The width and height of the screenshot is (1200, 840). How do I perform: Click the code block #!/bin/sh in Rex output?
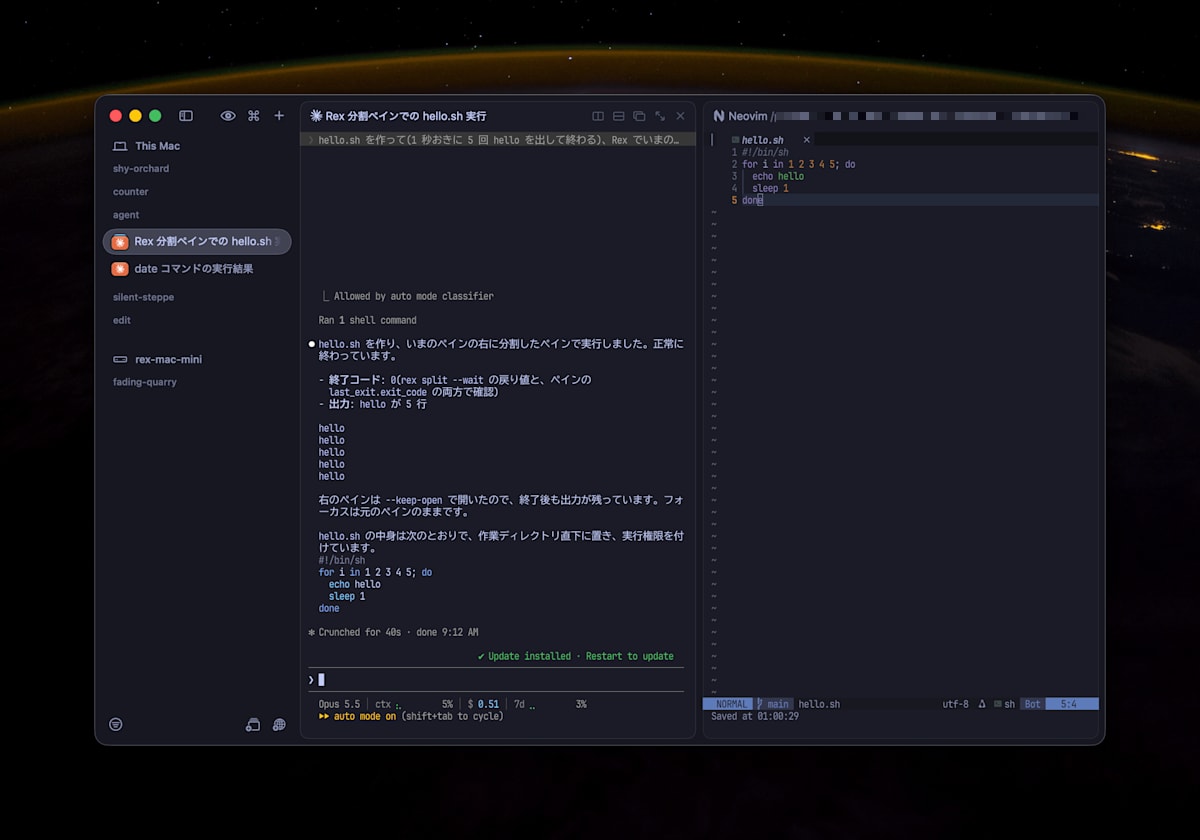[x=342, y=560]
